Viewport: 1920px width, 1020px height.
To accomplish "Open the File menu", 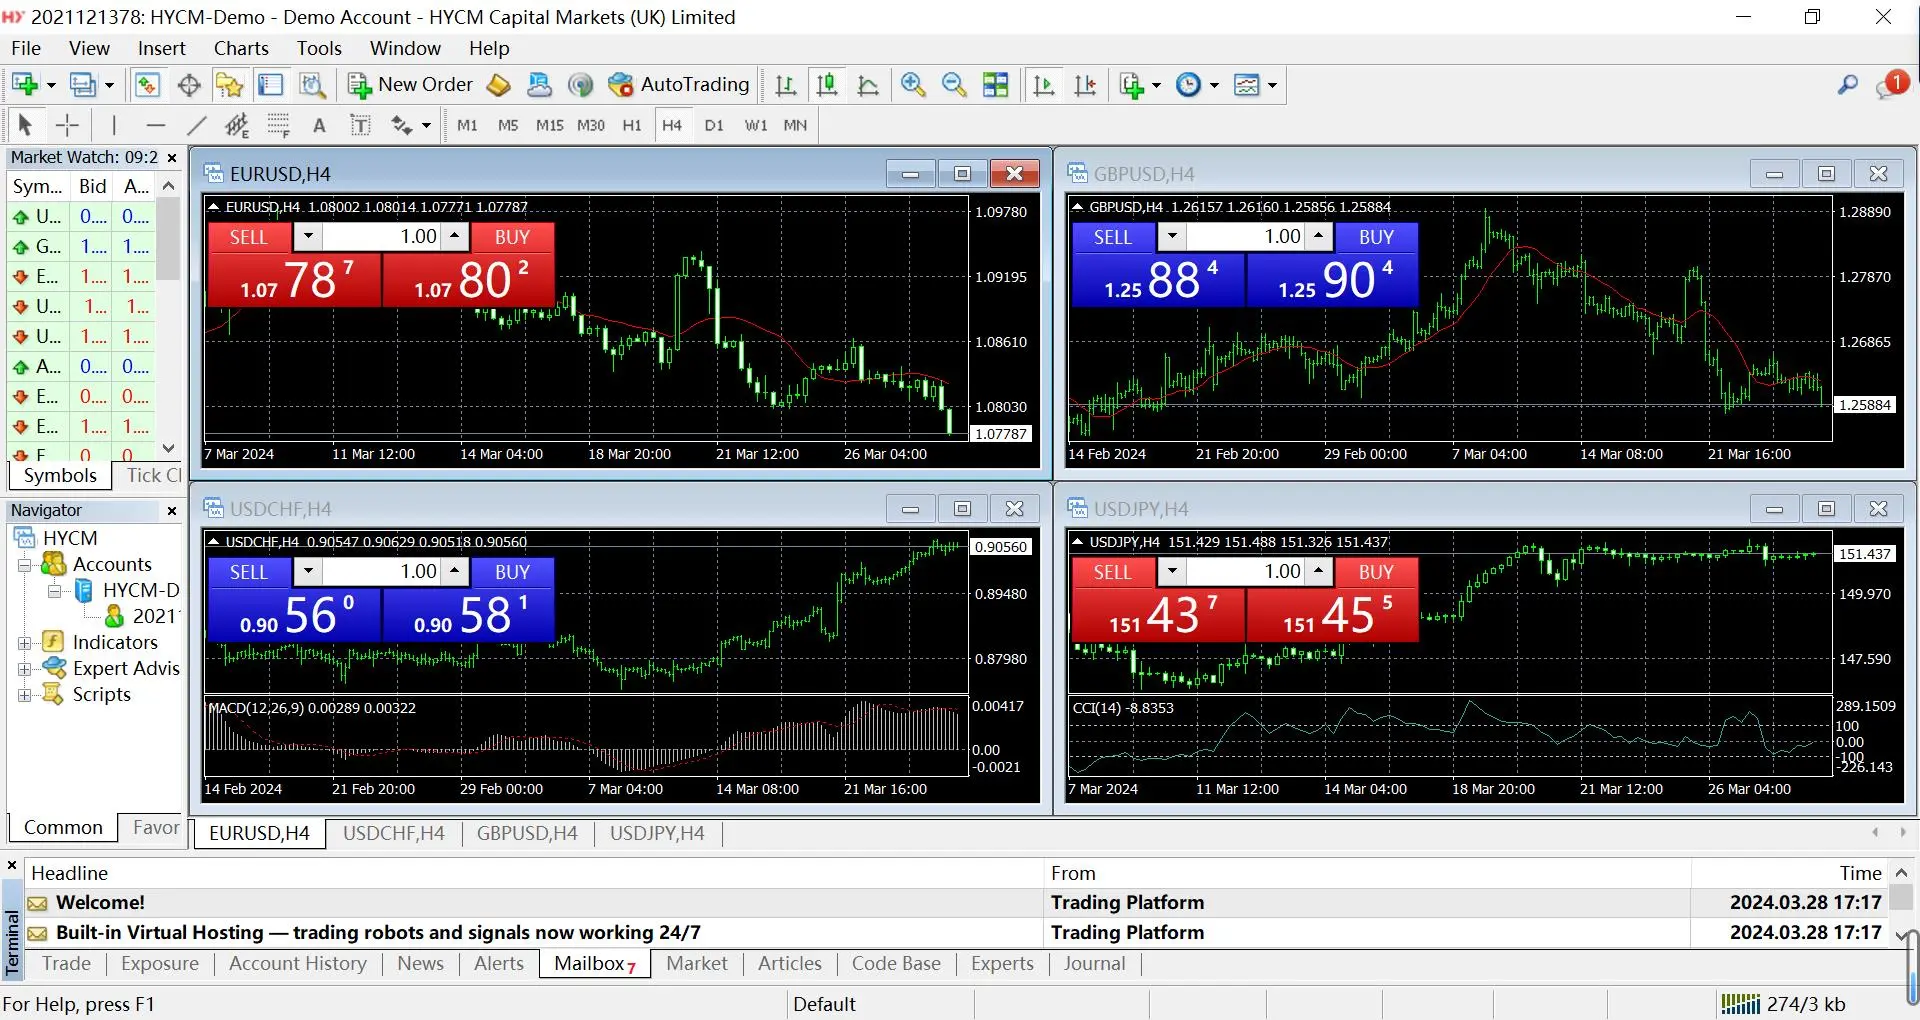I will (26, 48).
